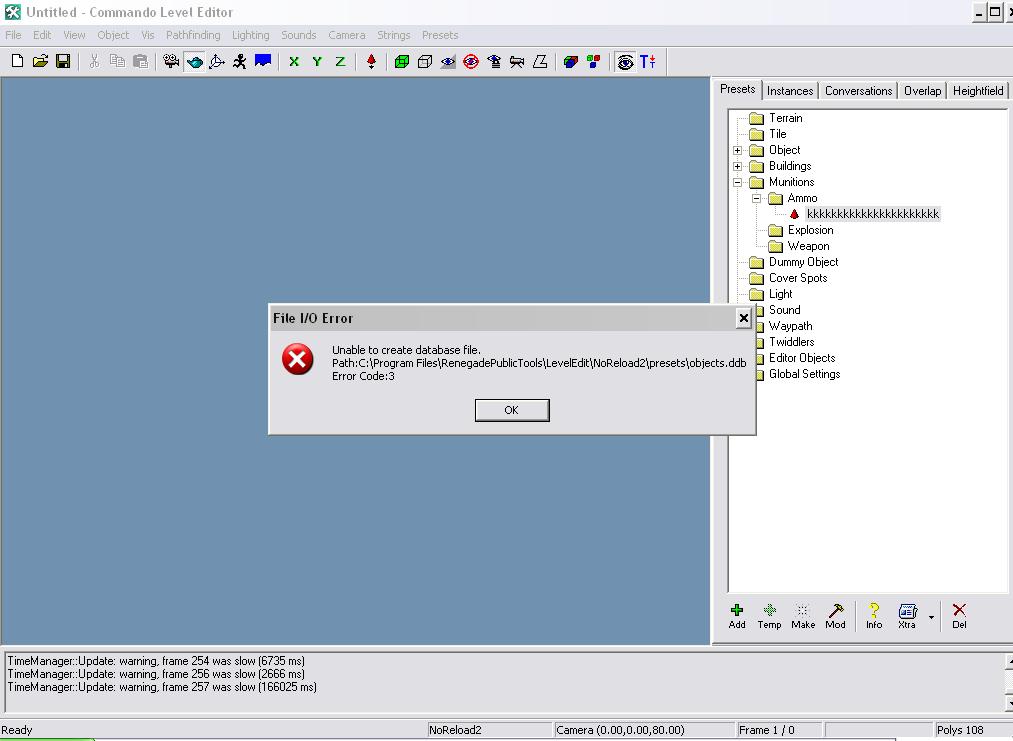Expand the Buildings folder node
1013x741 pixels.
pos(738,166)
